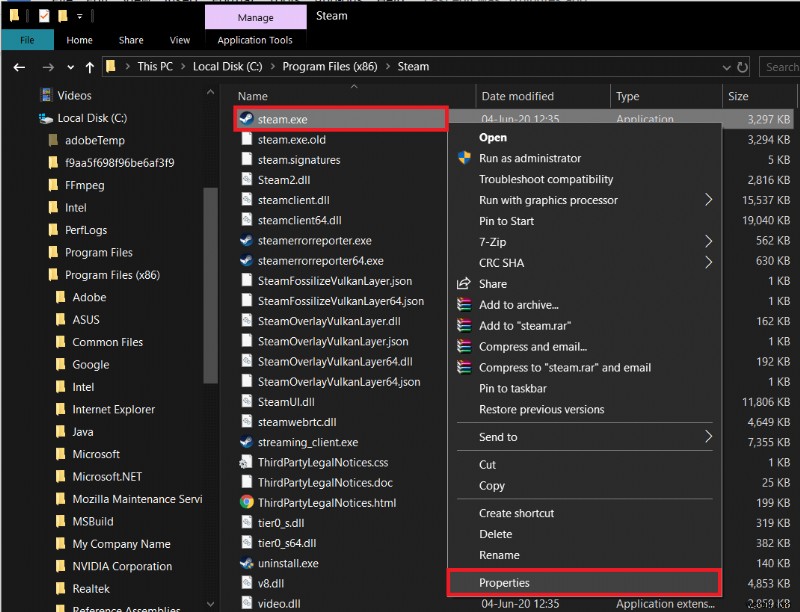
Task: Click the steam.exe Steam icon
Action: [246, 119]
